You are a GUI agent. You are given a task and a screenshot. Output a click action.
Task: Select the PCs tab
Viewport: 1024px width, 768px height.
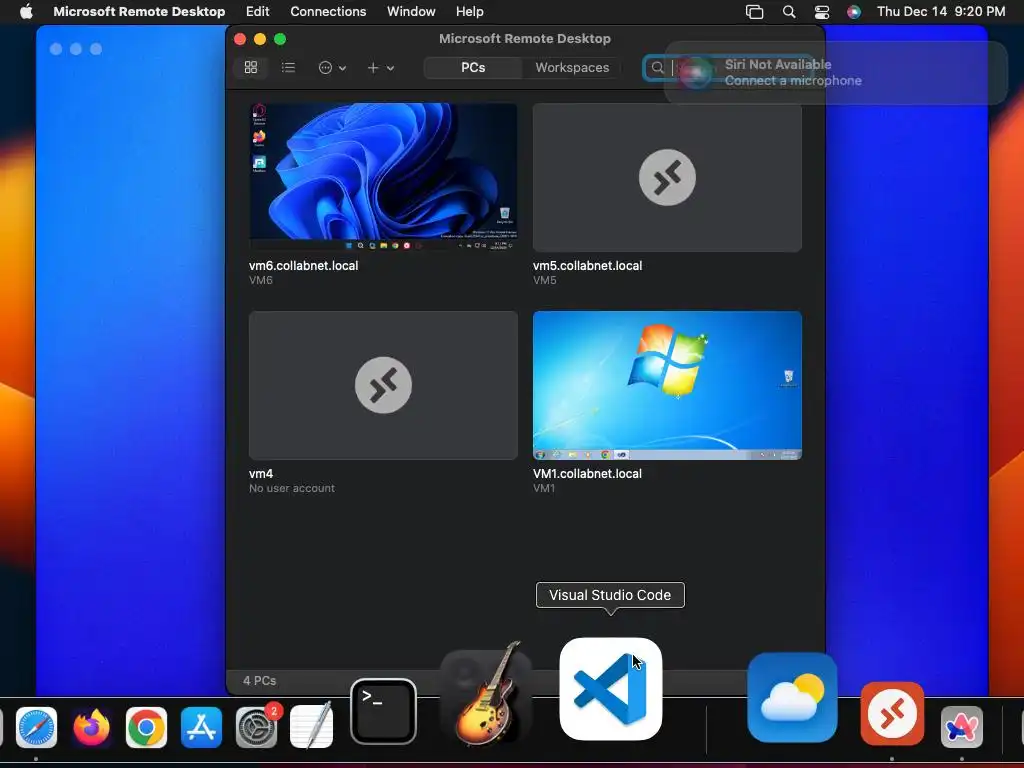(x=473, y=67)
